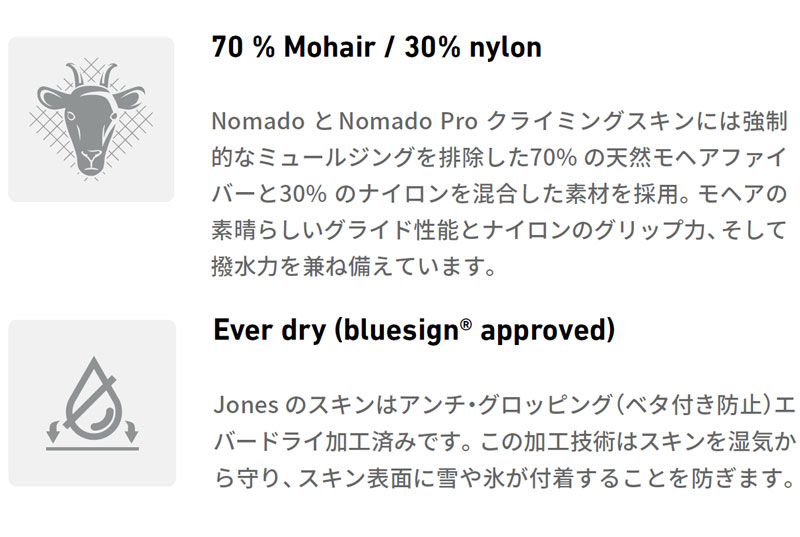This screenshot has height=537, width=800.
Task: Select the goat's horns on the mohair icon
Action: pyautogui.click(x=92, y=75)
